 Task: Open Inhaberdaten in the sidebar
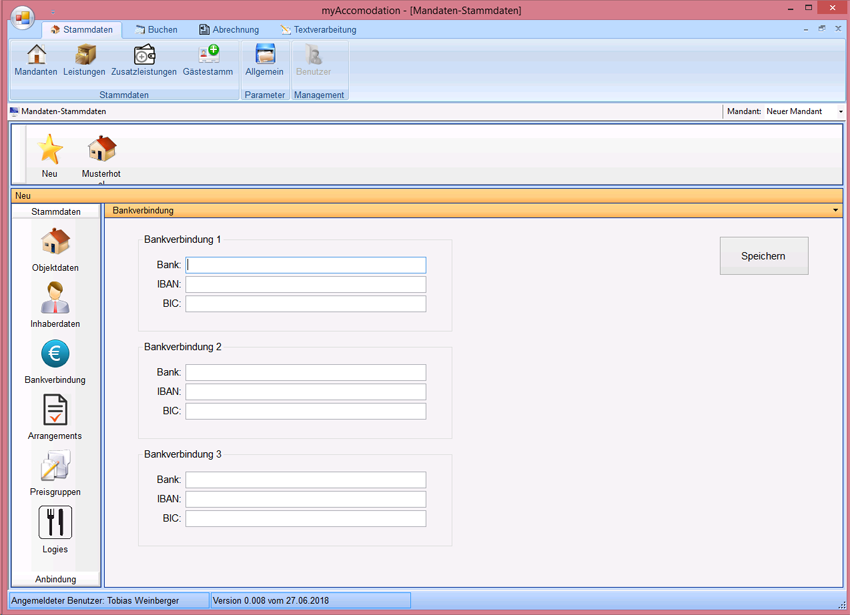point(55,304)
